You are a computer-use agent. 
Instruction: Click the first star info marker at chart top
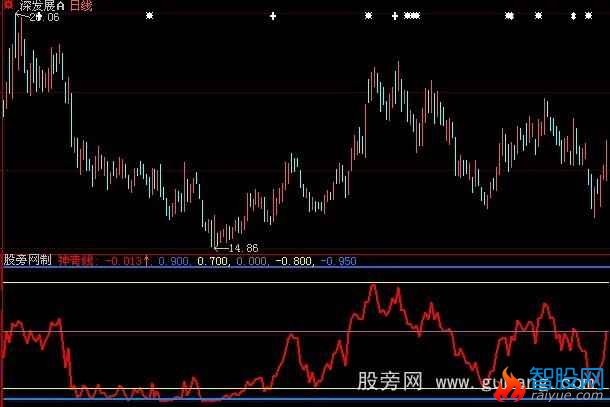tap(150, 16)
